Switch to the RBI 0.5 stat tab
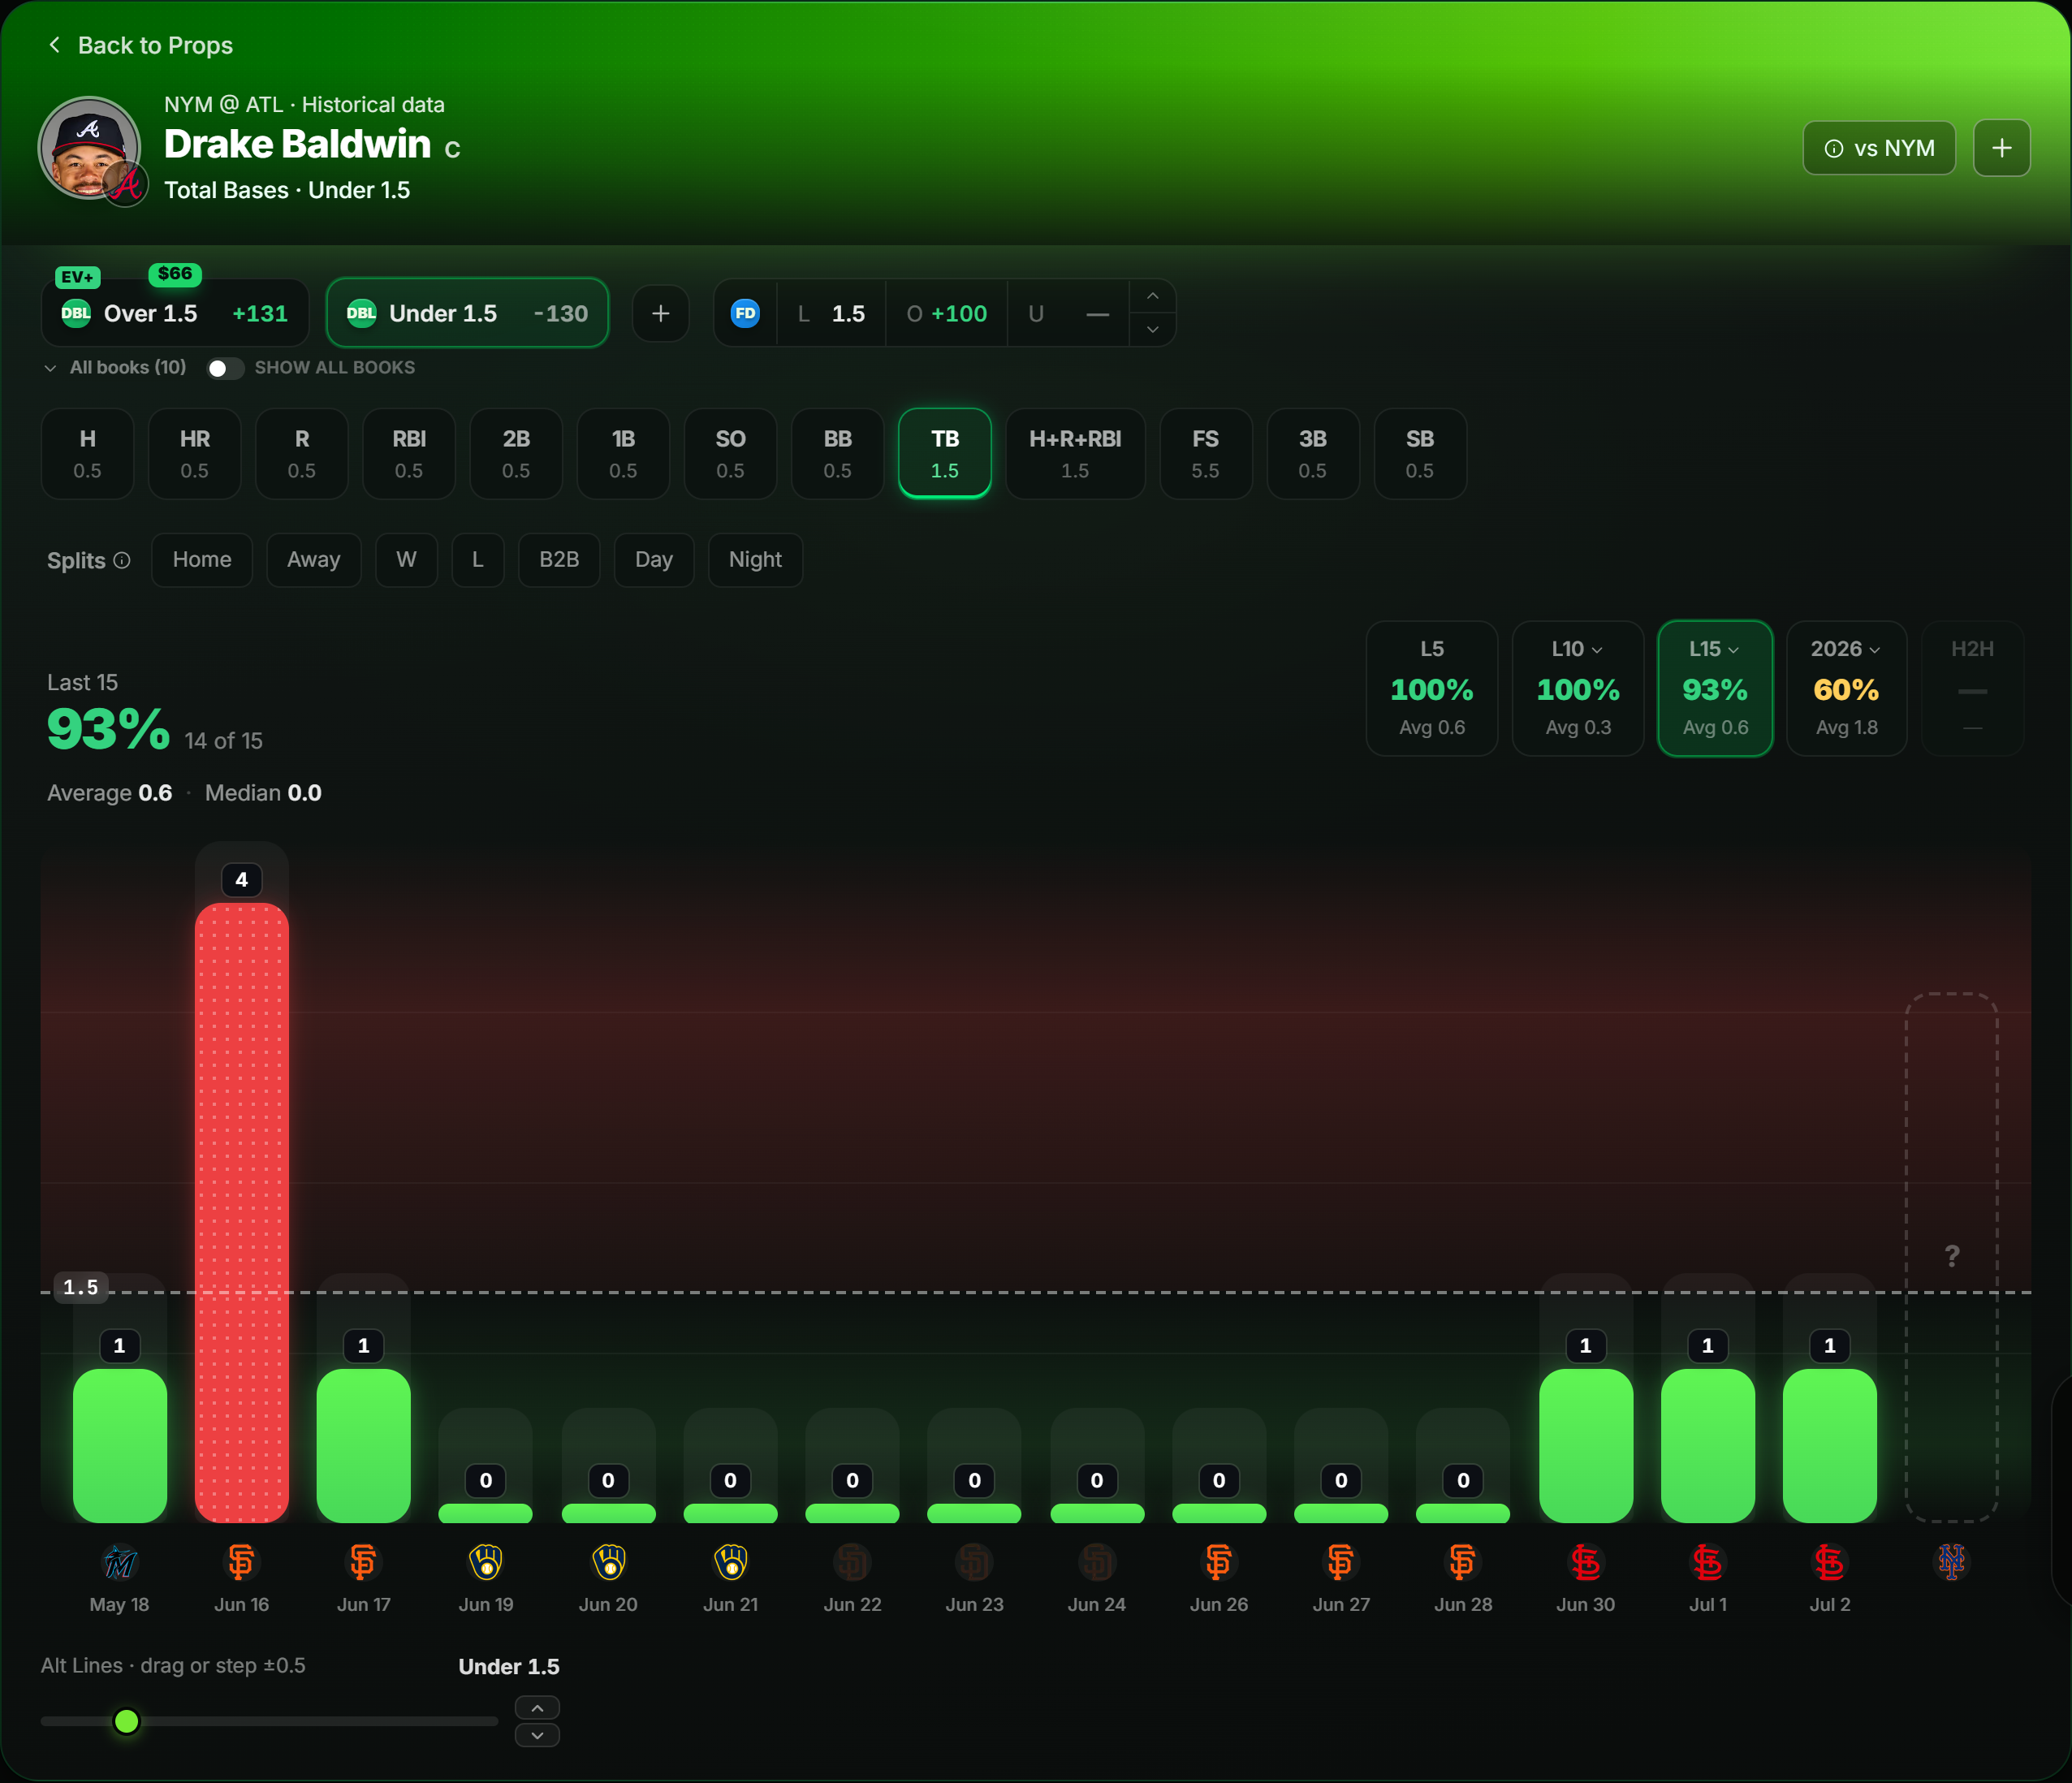 [409, 453]
